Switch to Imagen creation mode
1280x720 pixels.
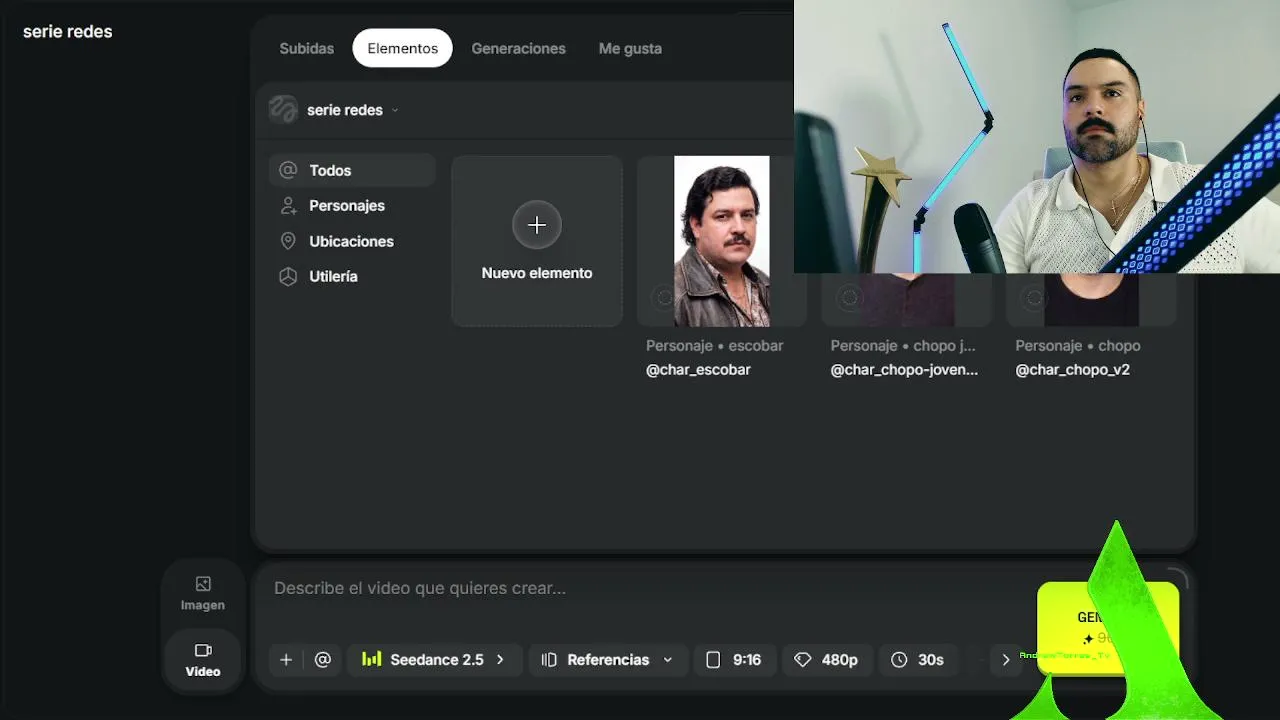pyautogui.click(x=203, y=593)
